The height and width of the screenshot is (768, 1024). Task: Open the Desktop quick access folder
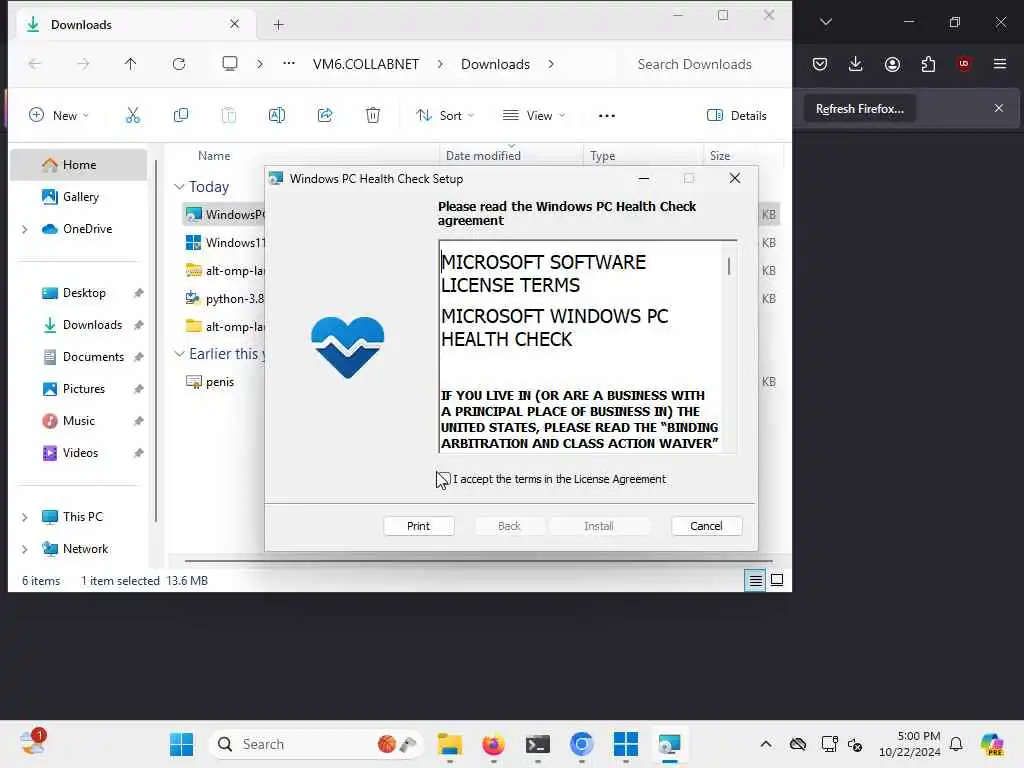coord(84,293)
